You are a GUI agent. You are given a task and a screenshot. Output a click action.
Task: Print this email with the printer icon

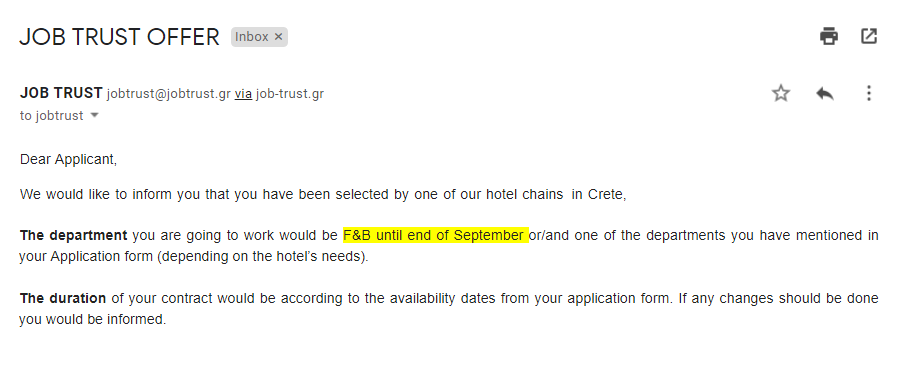tap(829, 36)
